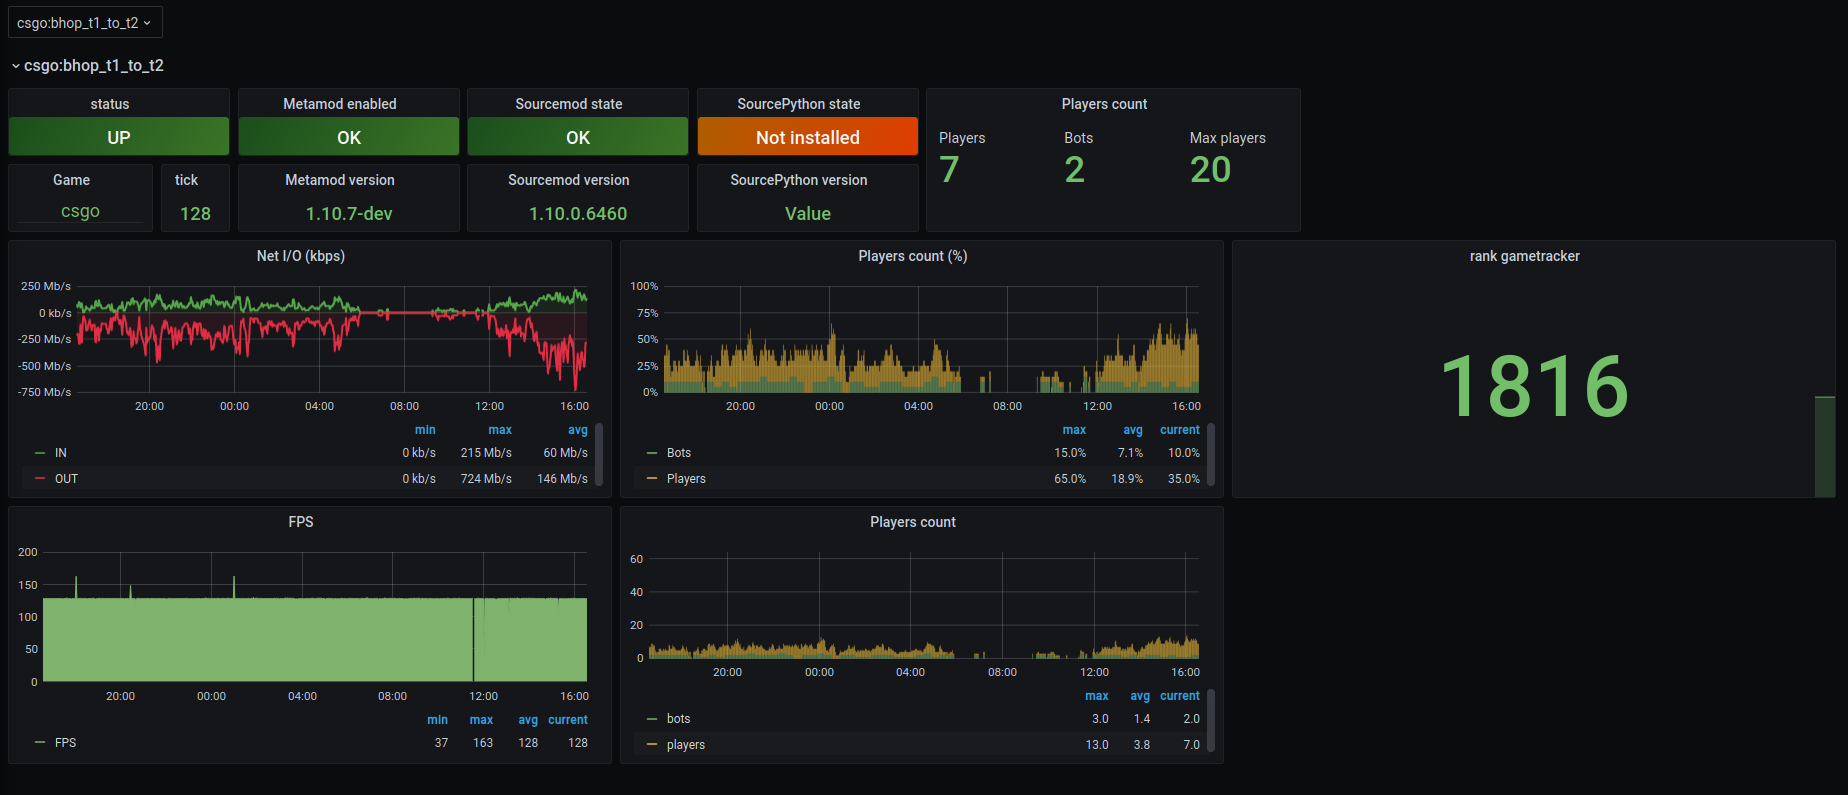1848x795 pixels.
Task: Open the Players count (%) panel menu
Action: 913,256
